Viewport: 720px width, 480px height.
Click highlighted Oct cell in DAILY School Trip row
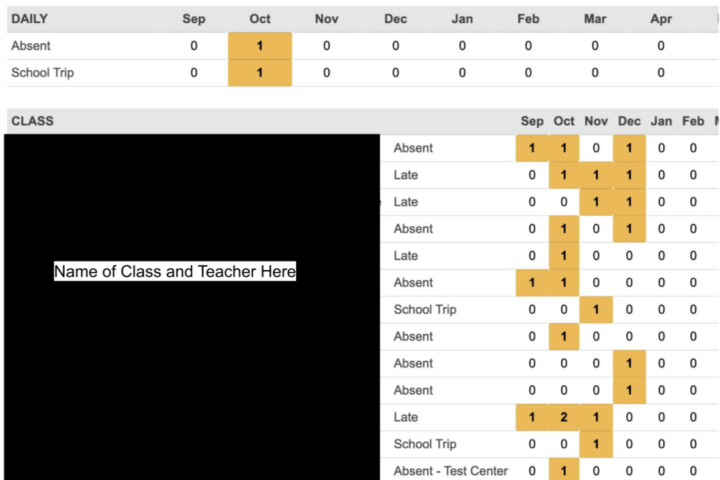coord(260,73)
